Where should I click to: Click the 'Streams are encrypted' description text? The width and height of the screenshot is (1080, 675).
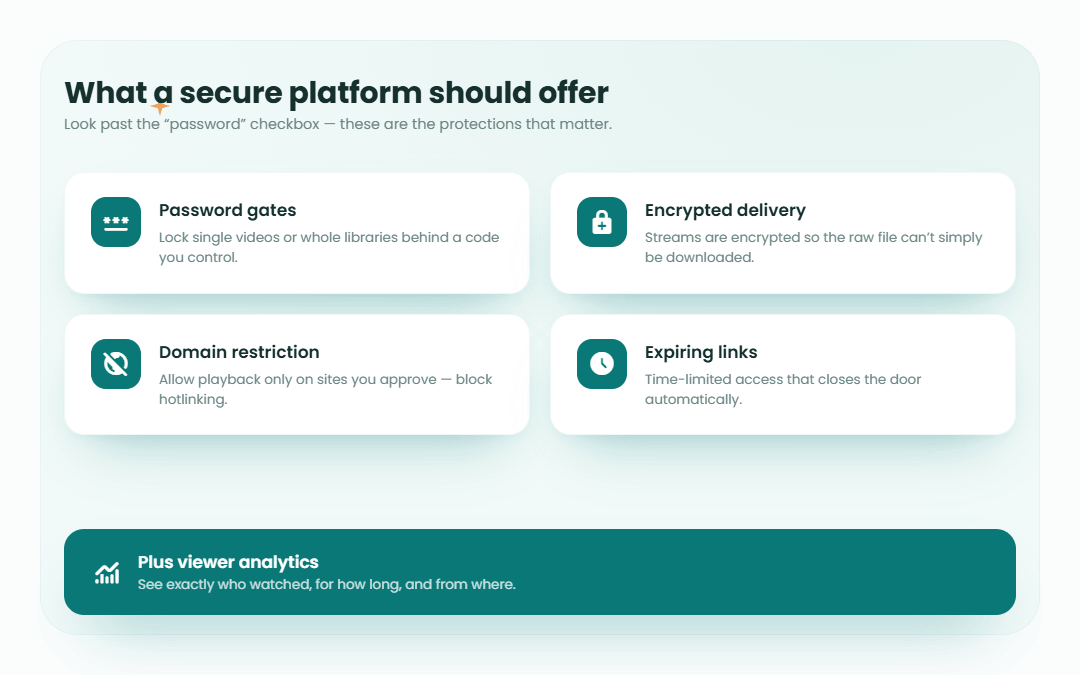pos(813,247)
